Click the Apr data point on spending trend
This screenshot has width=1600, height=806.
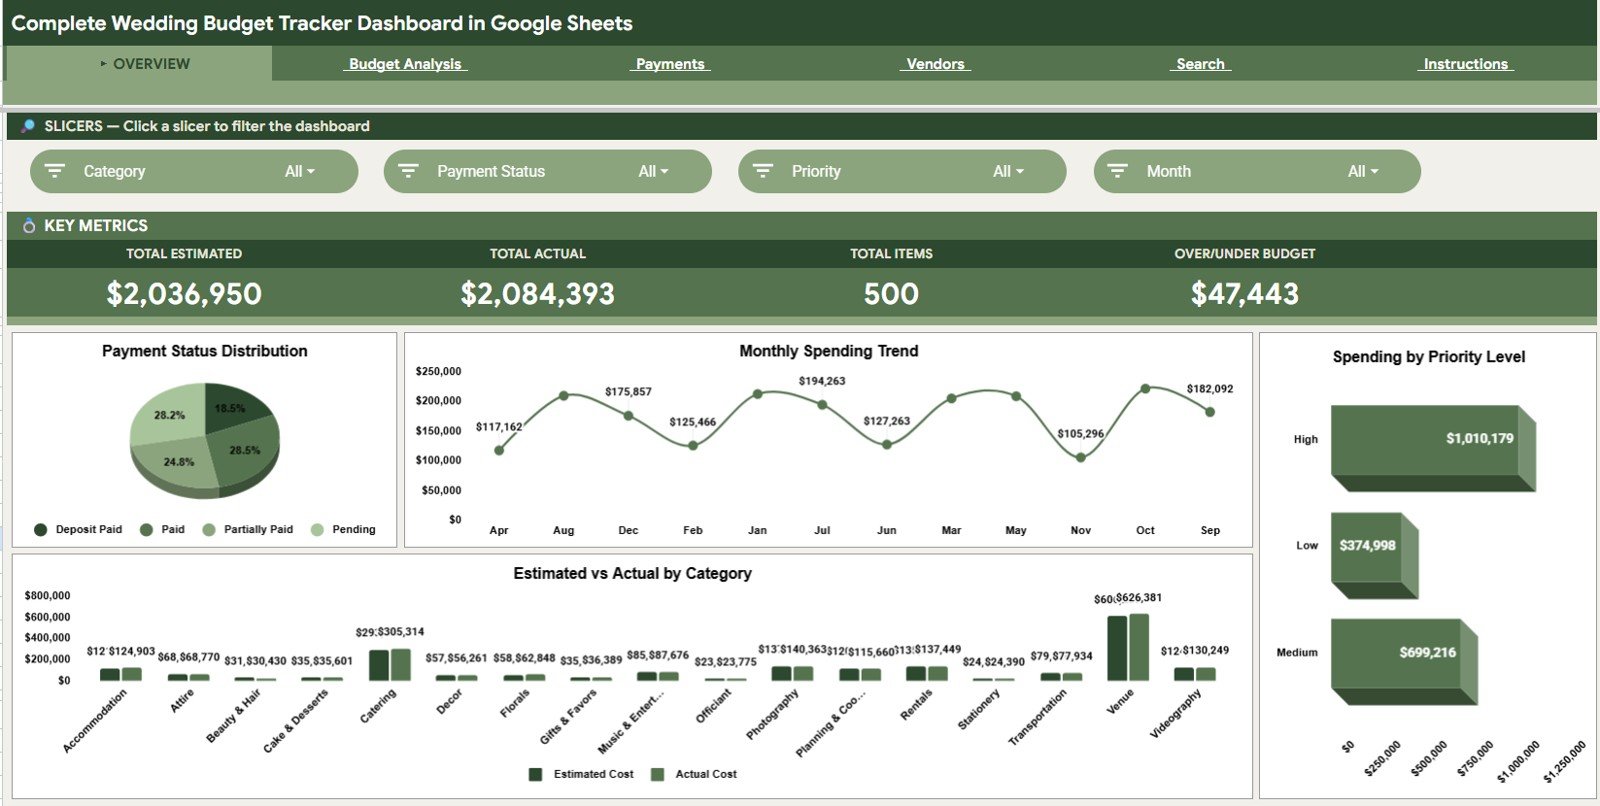click(x=499, y=450)
